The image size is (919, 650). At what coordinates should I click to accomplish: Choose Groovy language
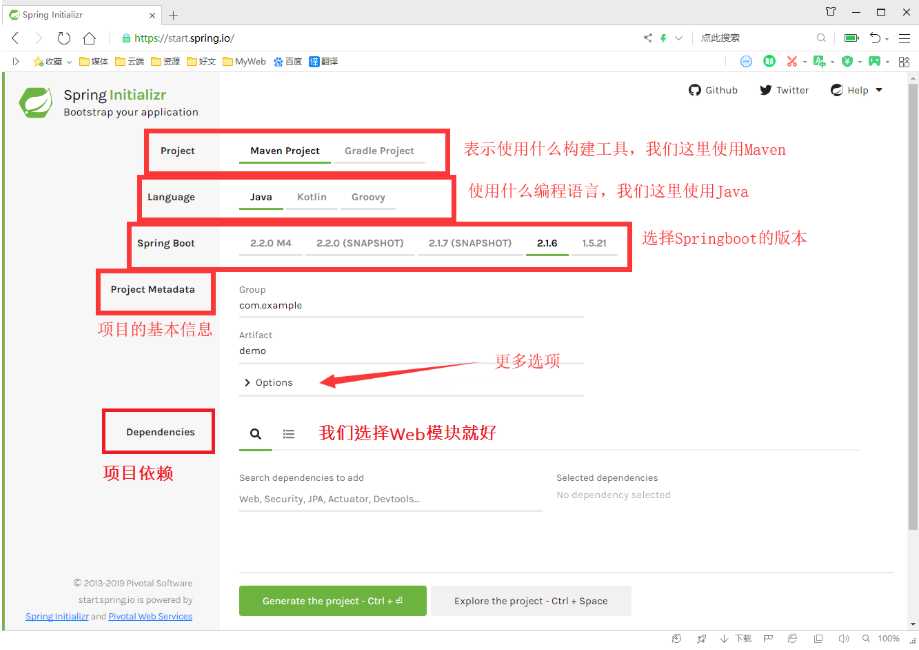point(368,197)
